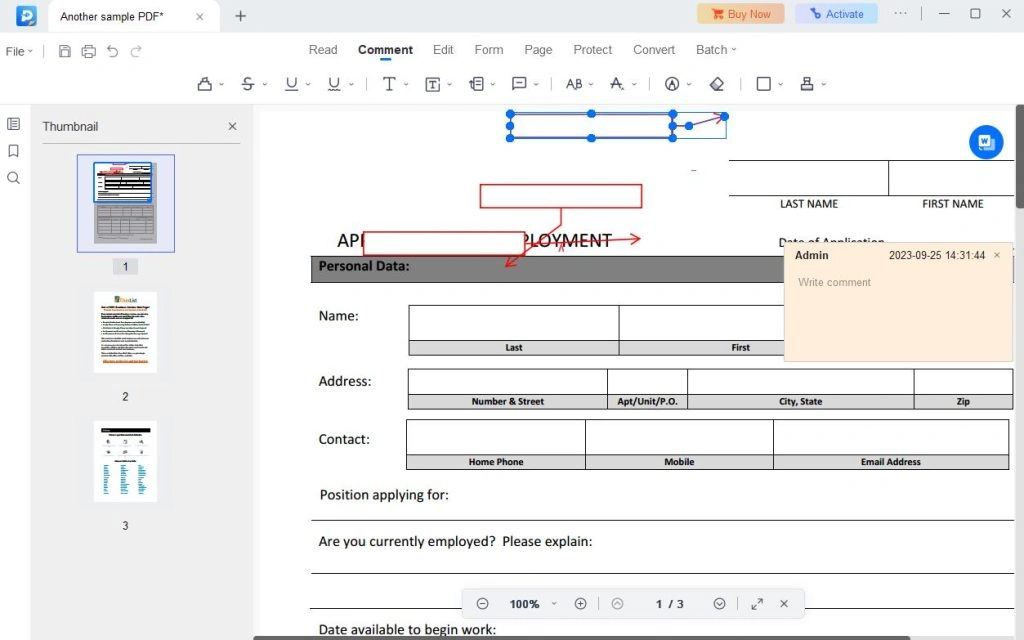
Task: Close the Thumbnail panel
Action: point(232,126)
